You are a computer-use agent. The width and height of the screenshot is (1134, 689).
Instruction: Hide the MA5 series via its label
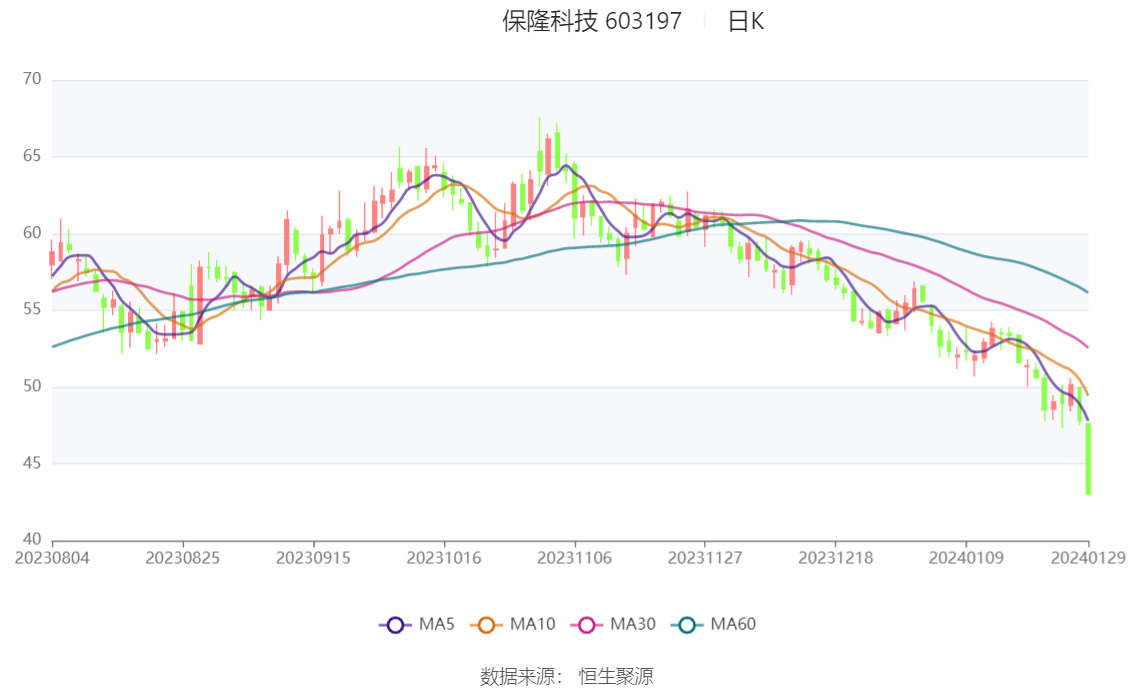click(436, 625)
